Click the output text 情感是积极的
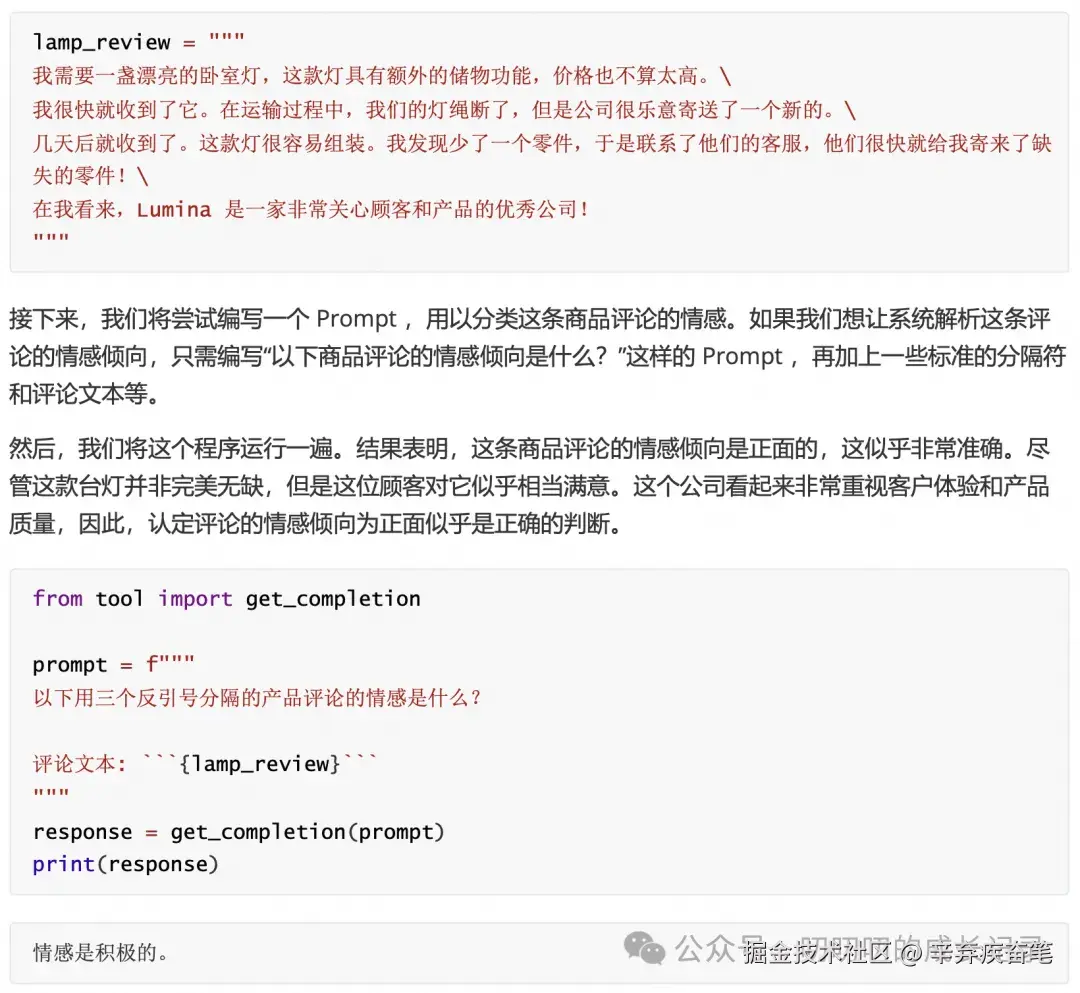Image resolution: width=1080 pixels, height=993 pixels. (x=101, y=953)
